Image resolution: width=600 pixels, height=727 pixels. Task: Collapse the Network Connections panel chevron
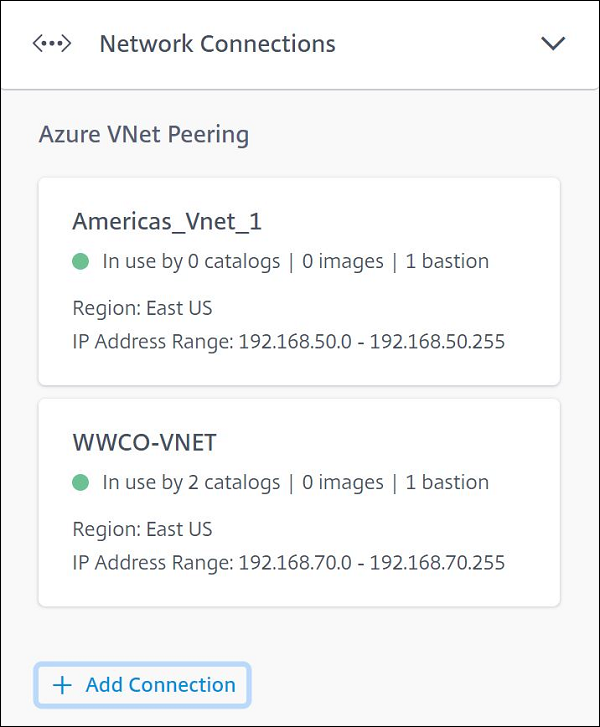tap(553, 44)
